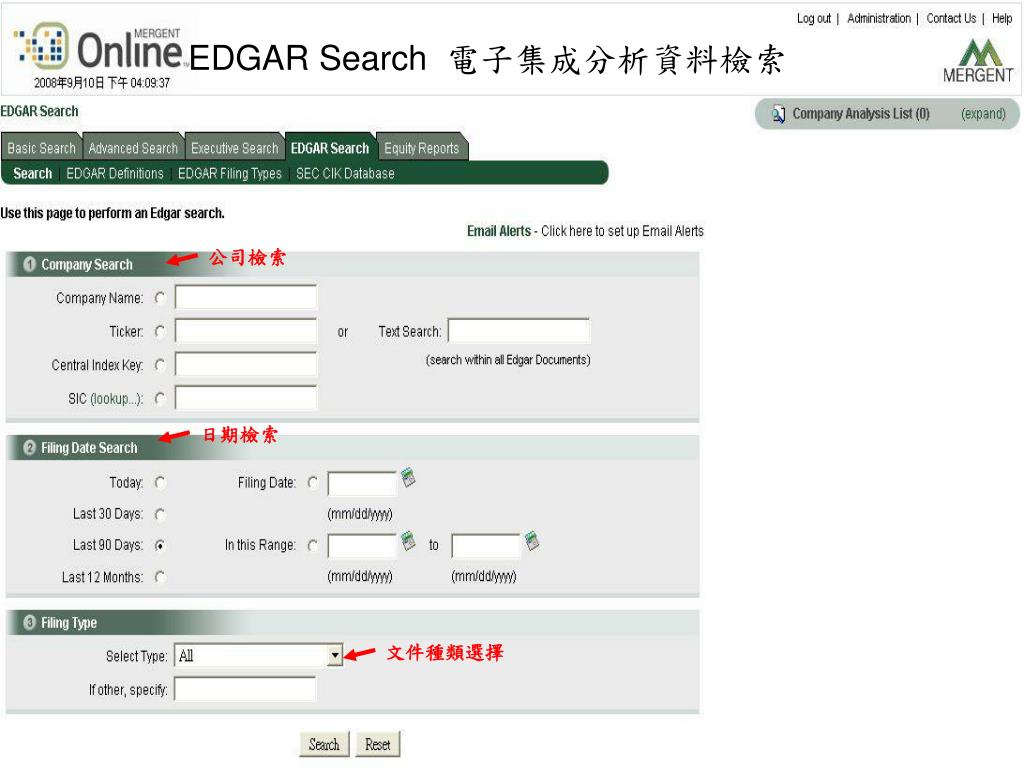Switch to the EDGAR Search tab
This screenshot has width=1024, height=768.
[x=330, y=148]
